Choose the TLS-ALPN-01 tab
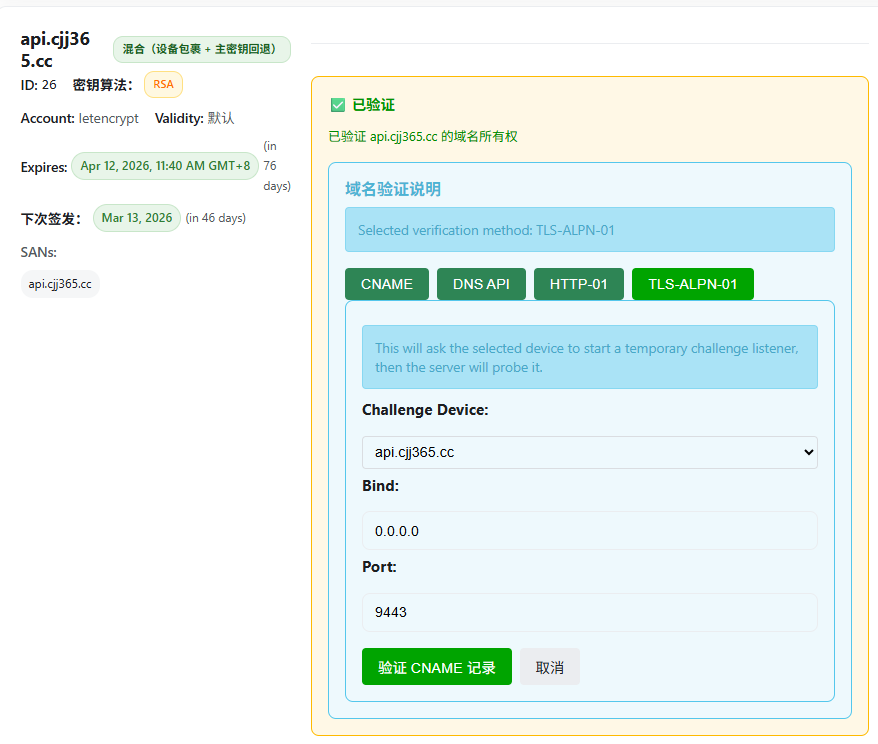Screen dimensions: 878x744 pos(692,284)
